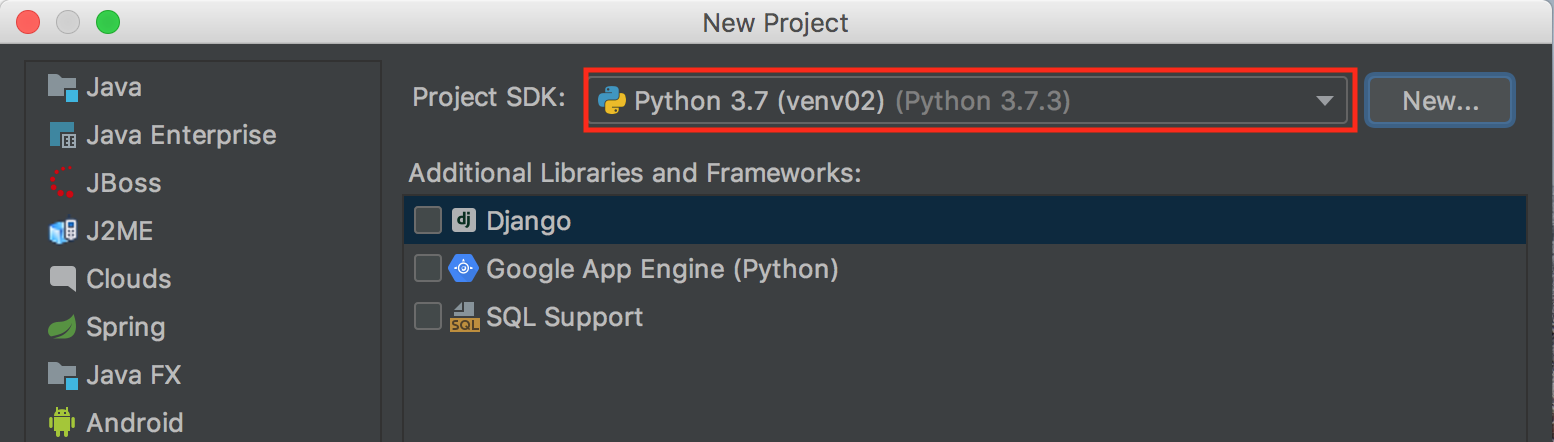This screenshot has height=442, width=1554.
Task: Click the SQL Support icon
Action: [464, 317]
